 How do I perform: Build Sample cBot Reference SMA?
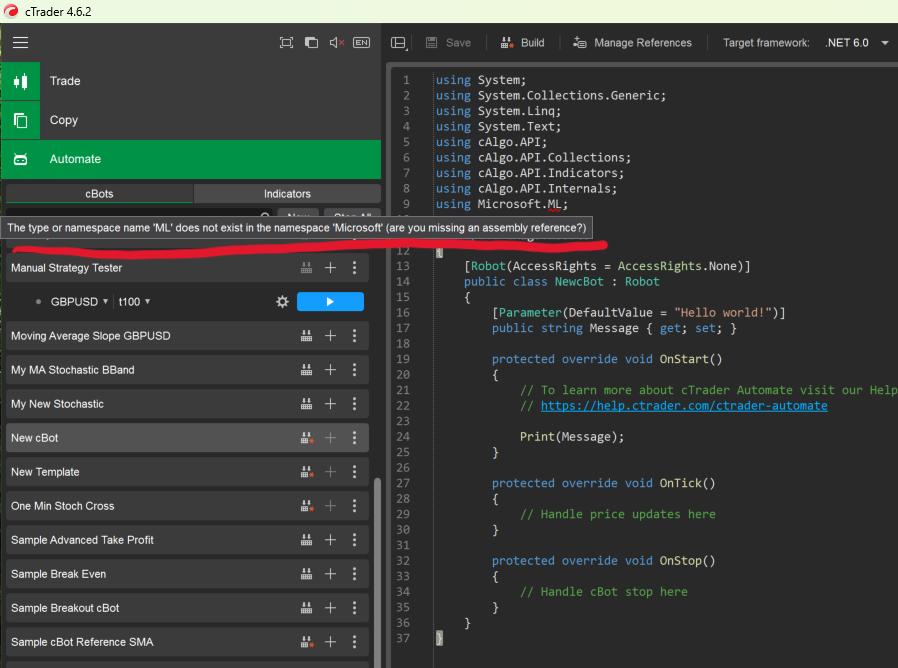click(x=307, y=642)
